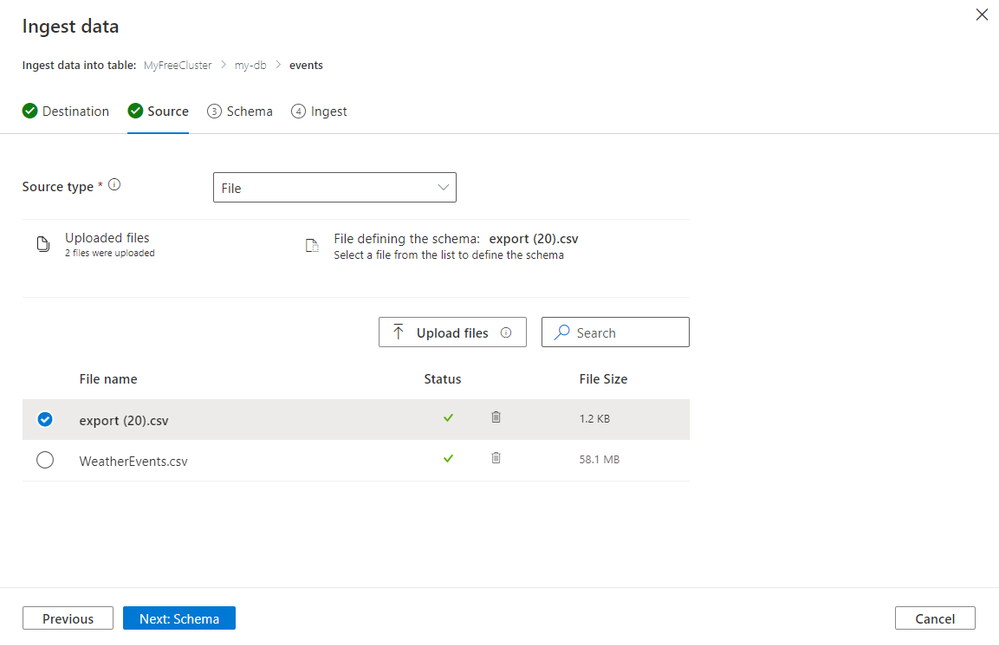The height and width of the screenshot is (645, 999).
Task: Click the Source green check icon
Action: click(x=135, y=111)
